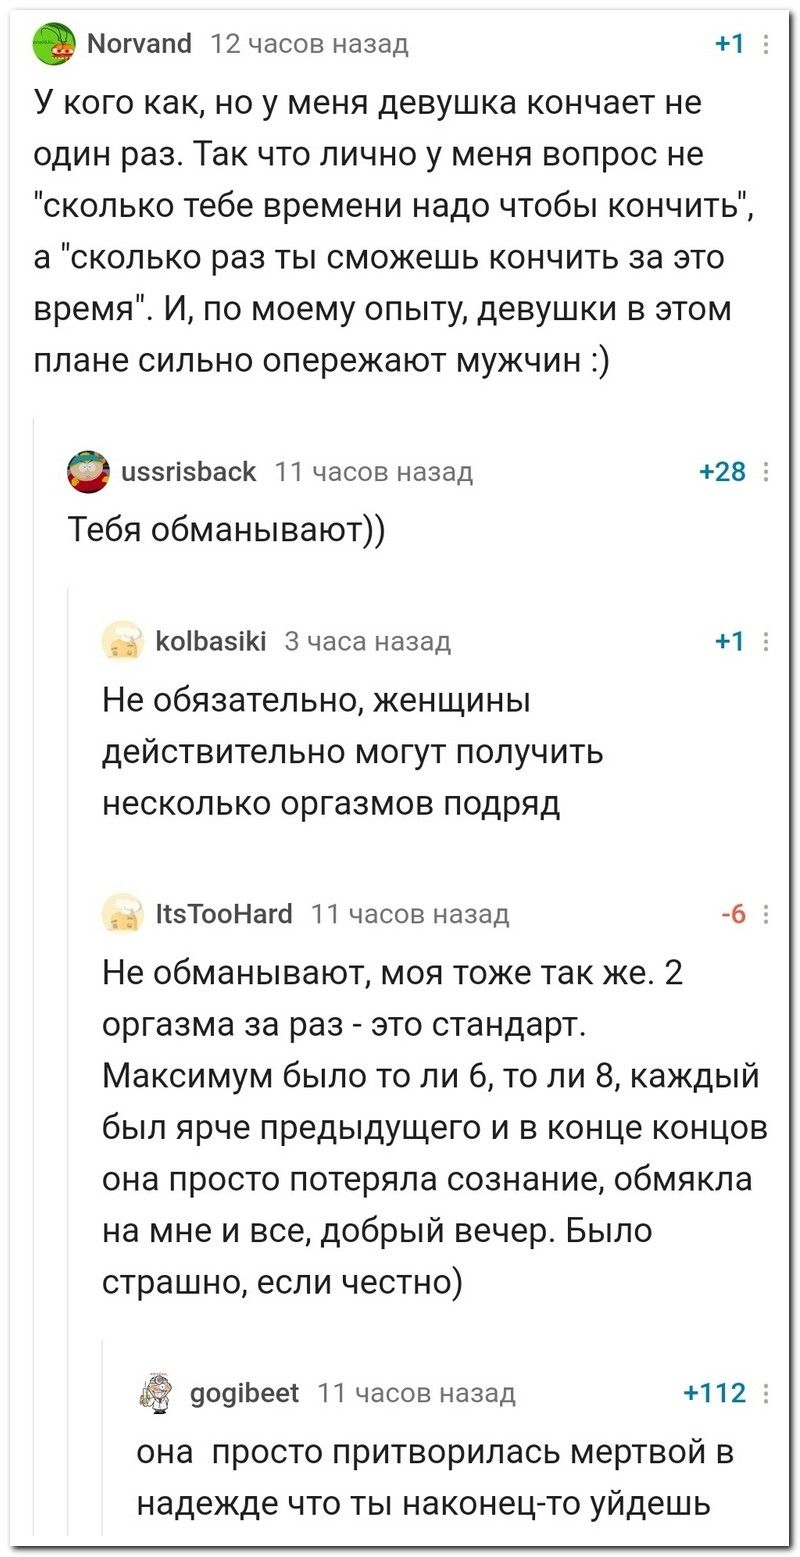This screenshot has width=800, height=1557.
Task: Click ussrisback's Cartman avatar
Action: (x=87, y=473)
